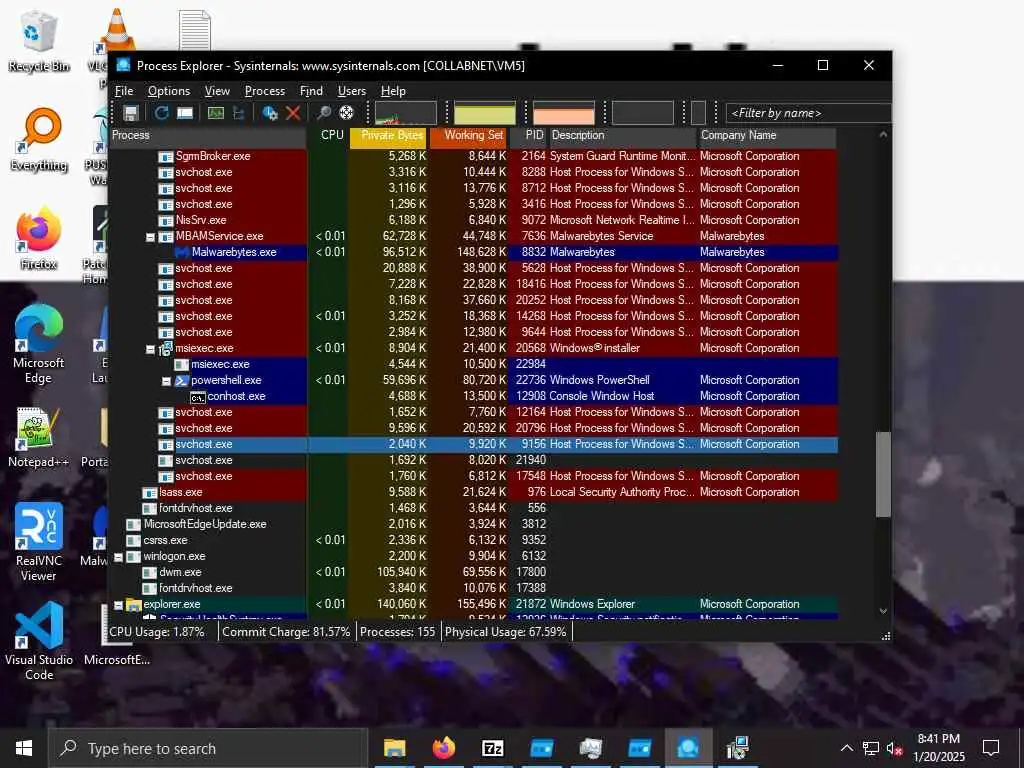Screen dimensions: 1024x768
Task: Collapse the explorer.exe tree node
Action: pyautogui.click(x=118, y=605)
